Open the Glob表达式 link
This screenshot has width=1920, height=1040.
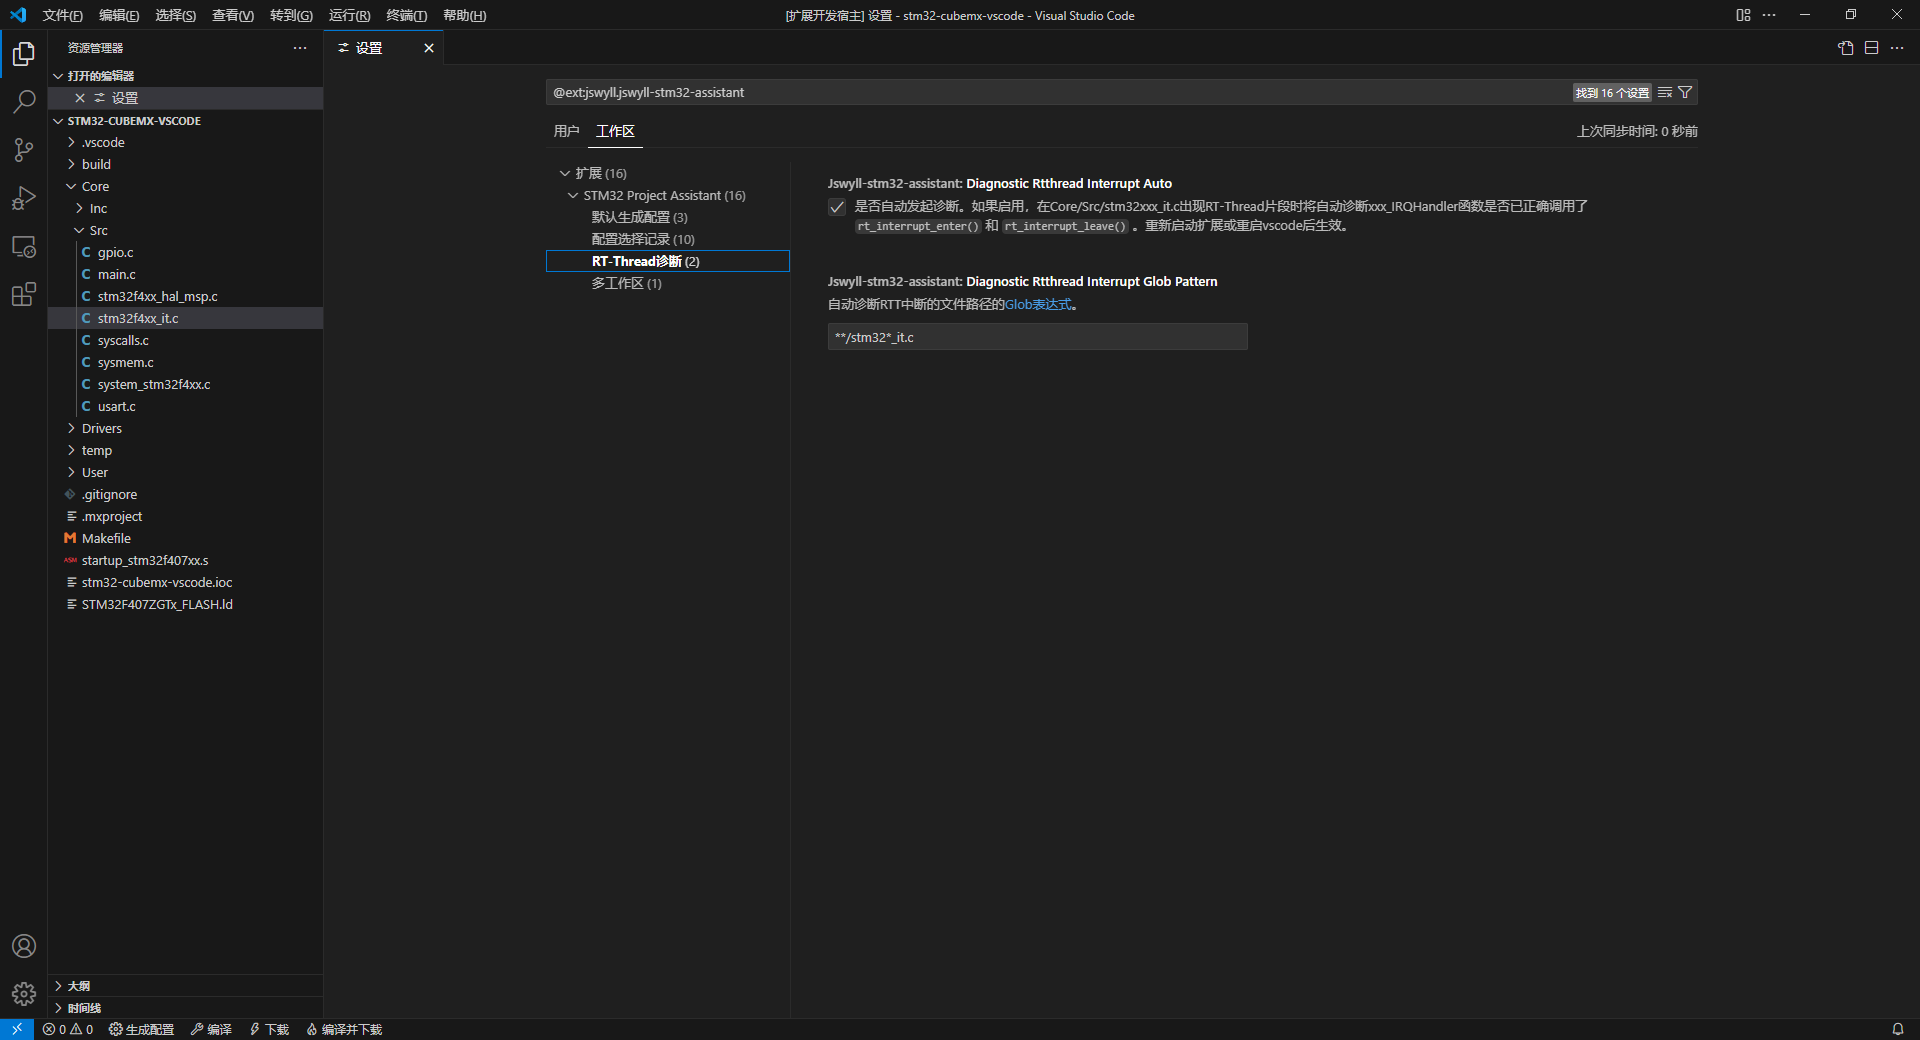tap(1037, 304)
